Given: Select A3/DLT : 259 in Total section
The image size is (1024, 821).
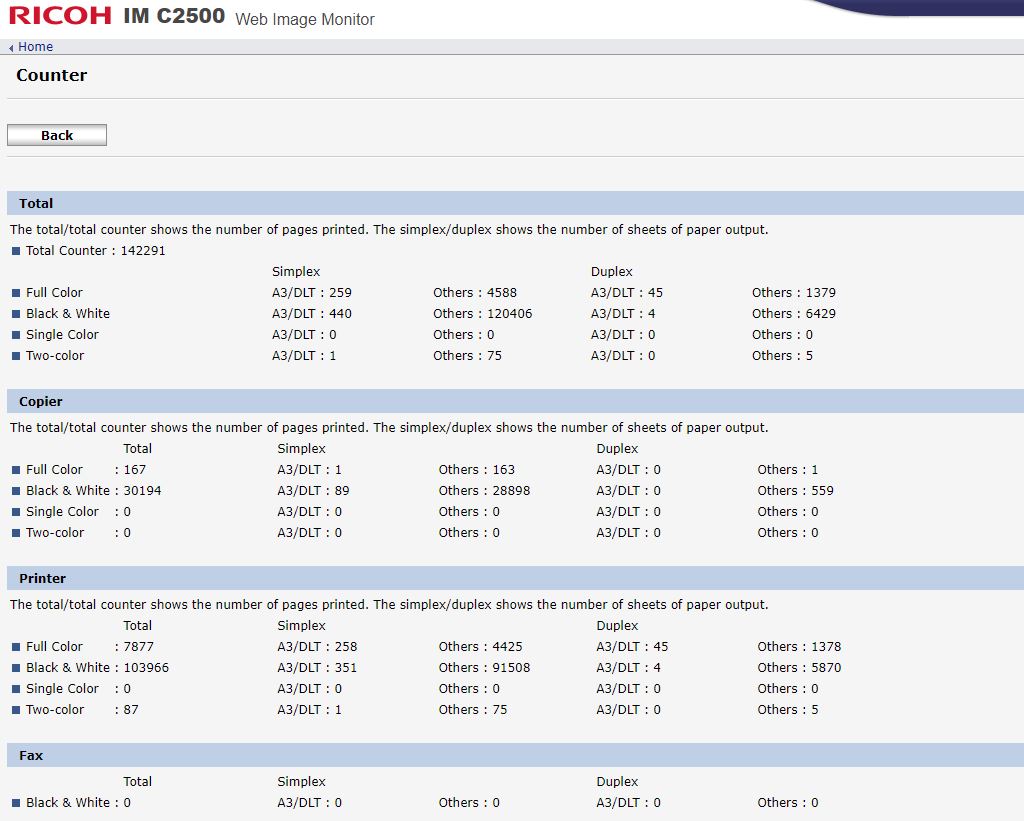Looking at the screenshot, I should [312, 293].
